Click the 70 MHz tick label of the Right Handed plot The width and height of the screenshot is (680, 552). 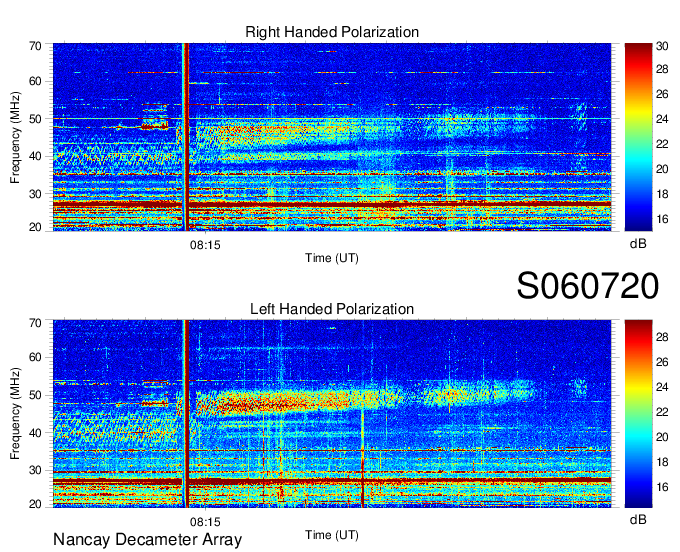[x=35, y=46]
